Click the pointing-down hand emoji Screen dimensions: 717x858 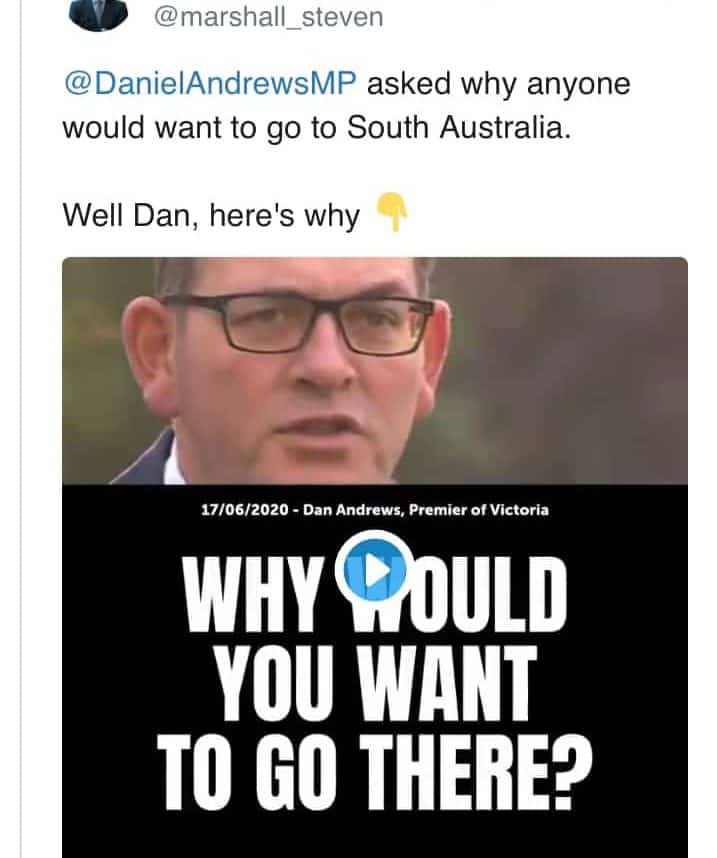coord(392,212)
